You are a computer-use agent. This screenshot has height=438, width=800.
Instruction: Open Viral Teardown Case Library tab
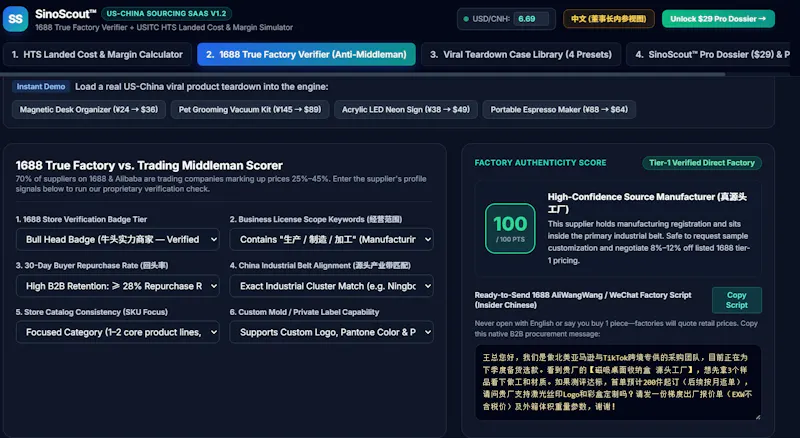pyautogui.click(x=520, y=55)
